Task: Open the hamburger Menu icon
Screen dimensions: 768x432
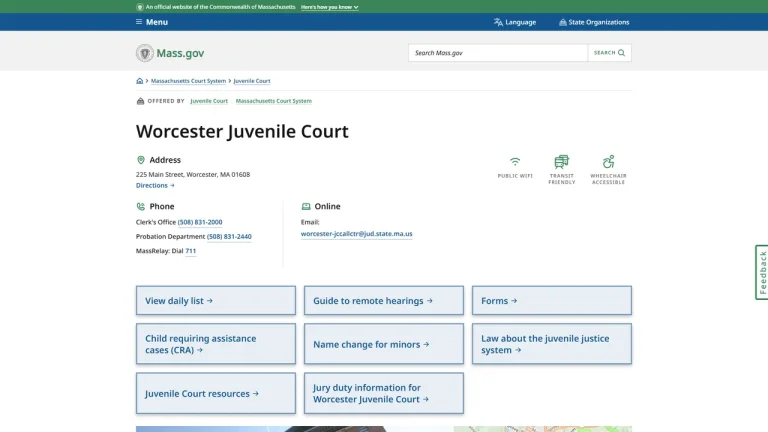Action: tap(139, 22)
